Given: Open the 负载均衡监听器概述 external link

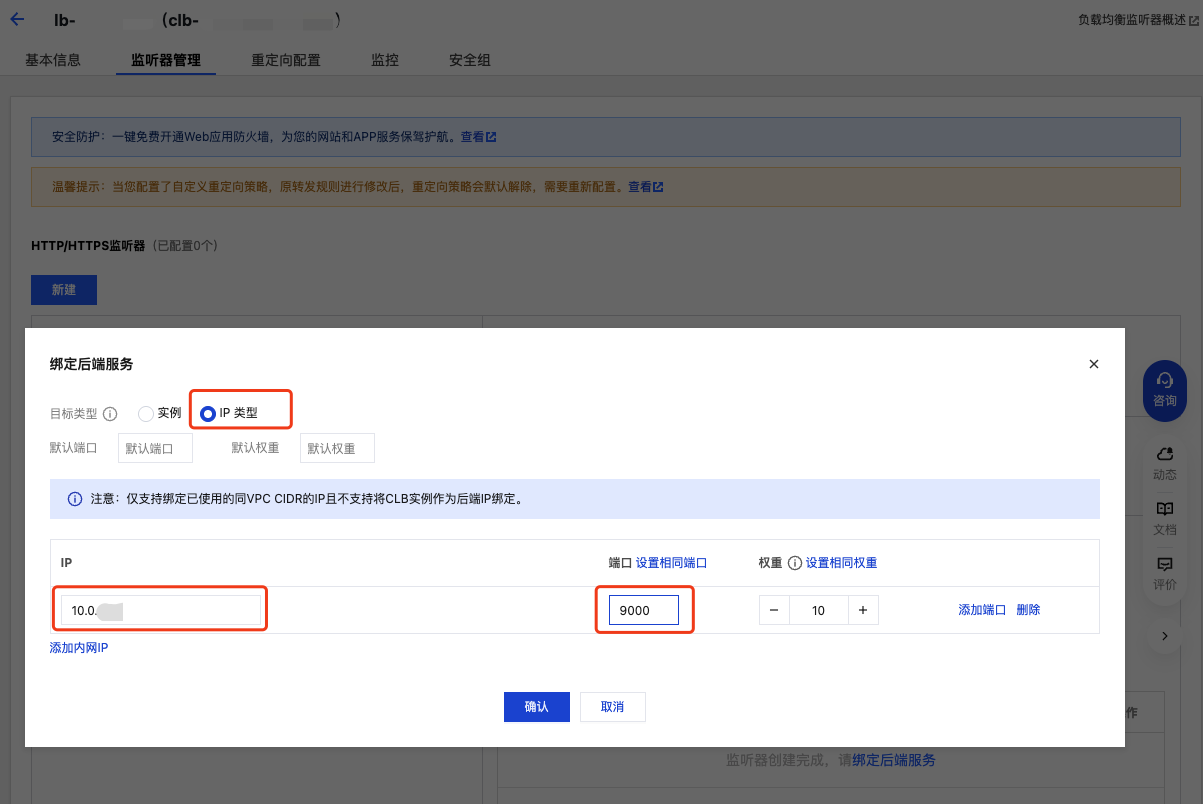Looking at the screenshot, I should pyautogui.click(x=1139, y=19).
